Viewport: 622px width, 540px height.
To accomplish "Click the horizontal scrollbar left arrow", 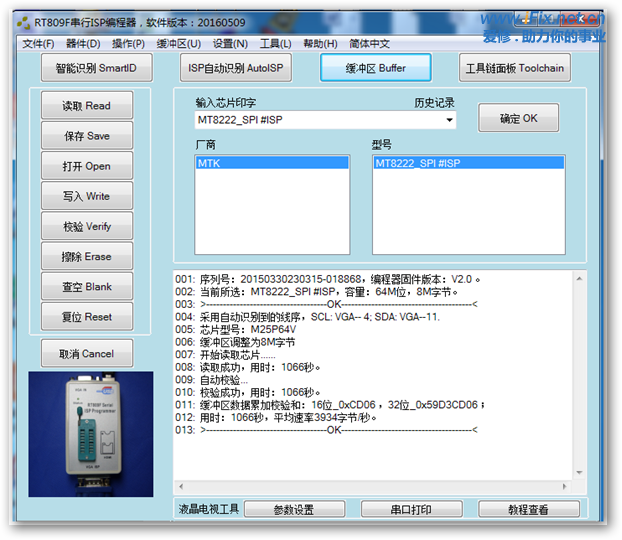I will 181,486.
